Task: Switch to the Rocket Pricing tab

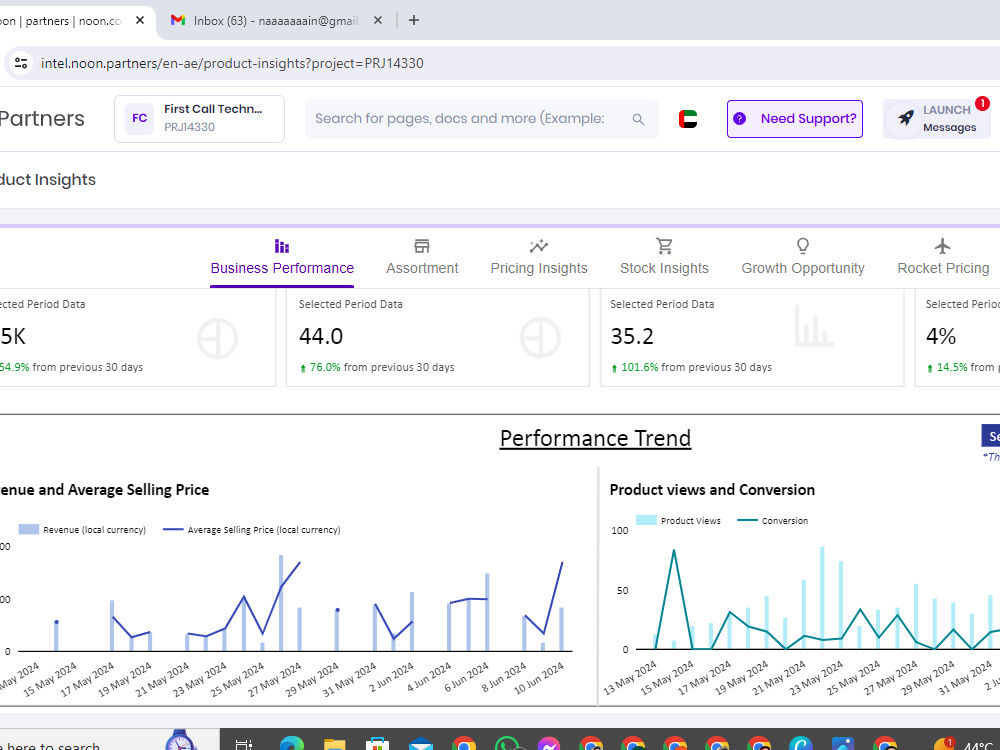Action: (x=943, y=258)
